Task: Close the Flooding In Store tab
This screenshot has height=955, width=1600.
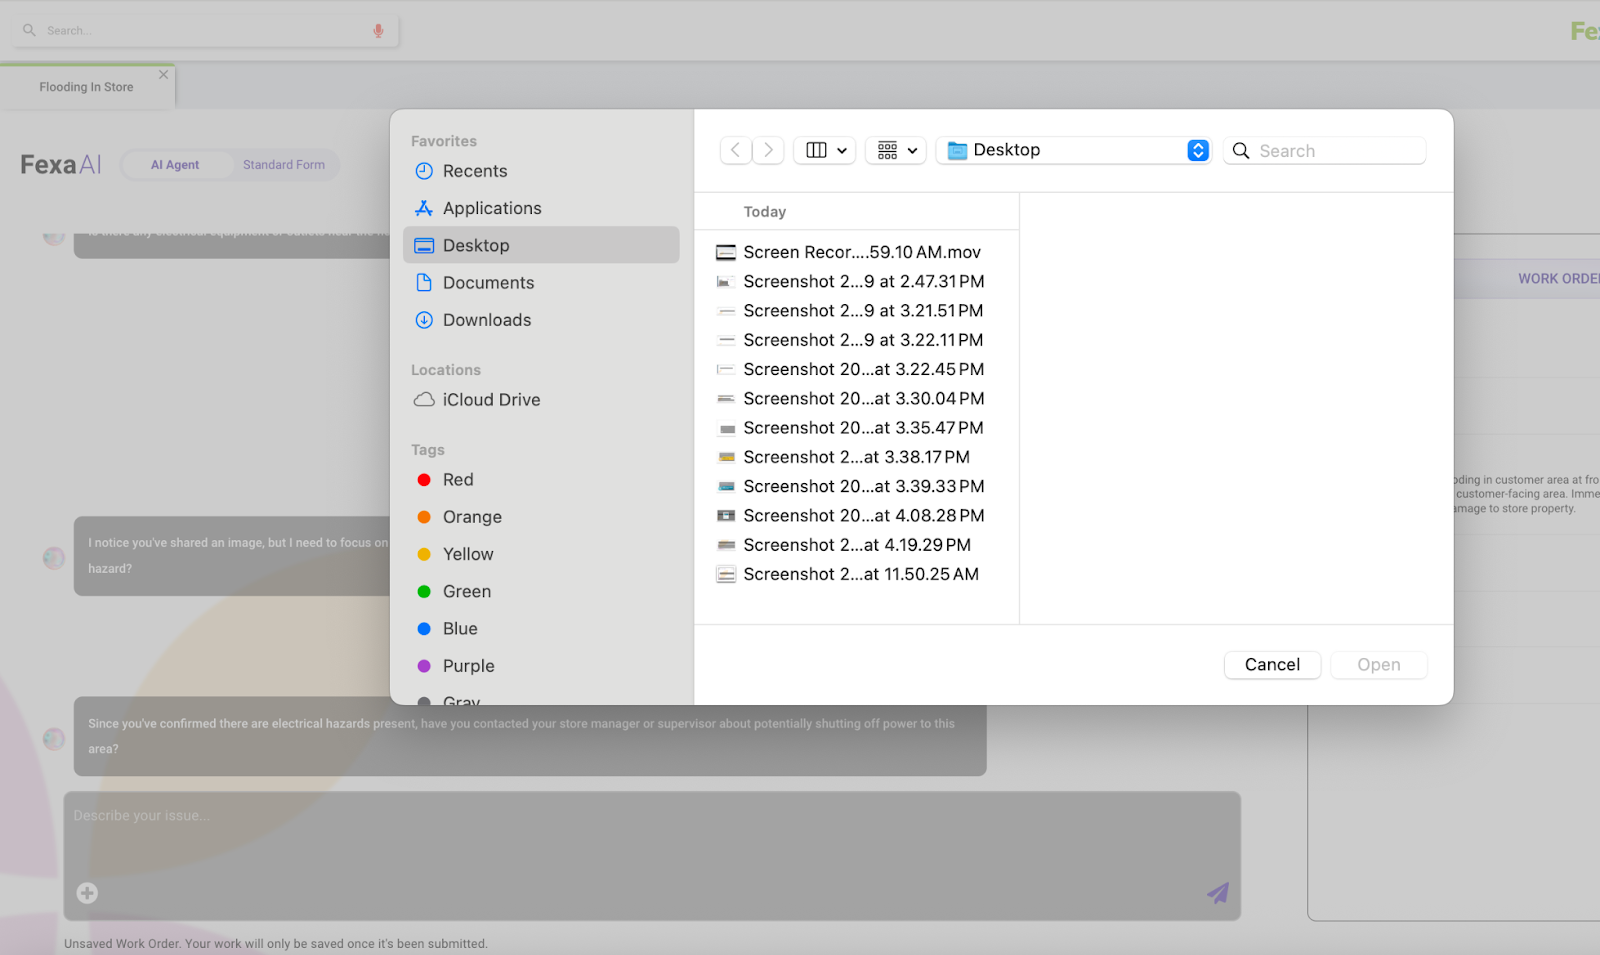Action: click(163, 75)
